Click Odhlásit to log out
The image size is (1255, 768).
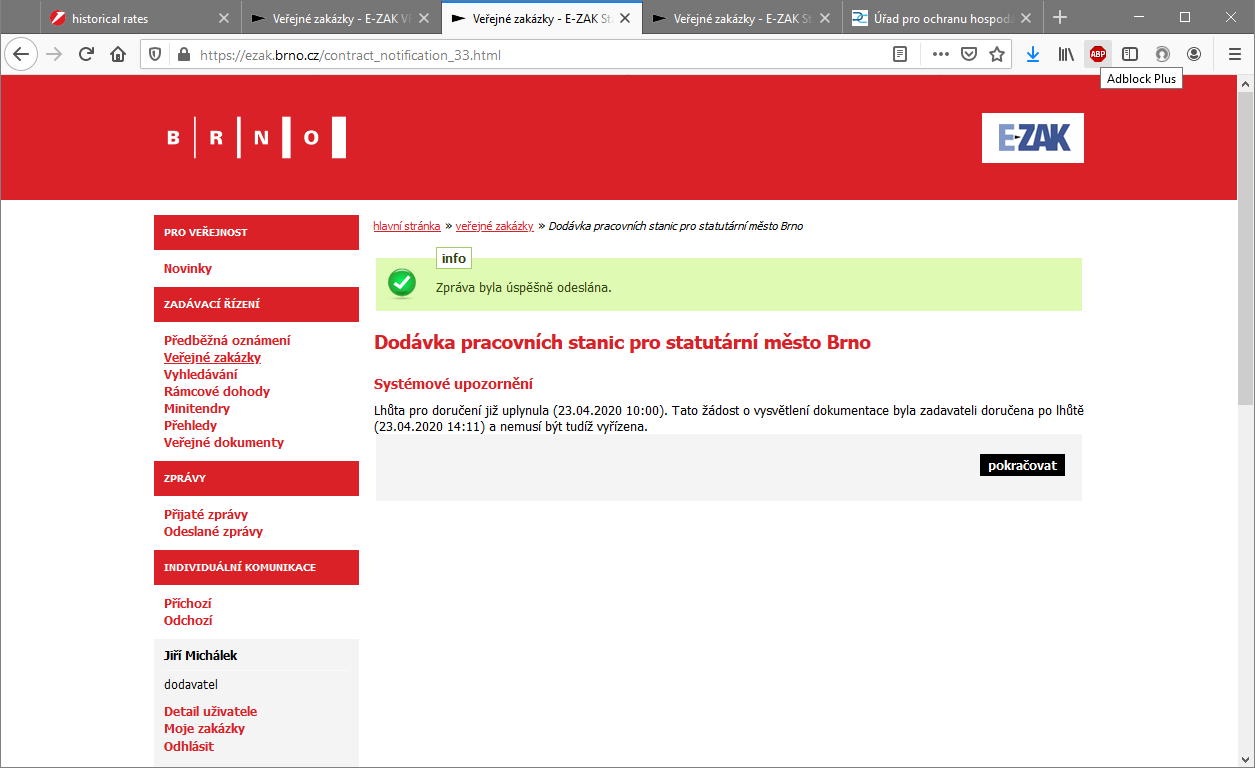189,746
